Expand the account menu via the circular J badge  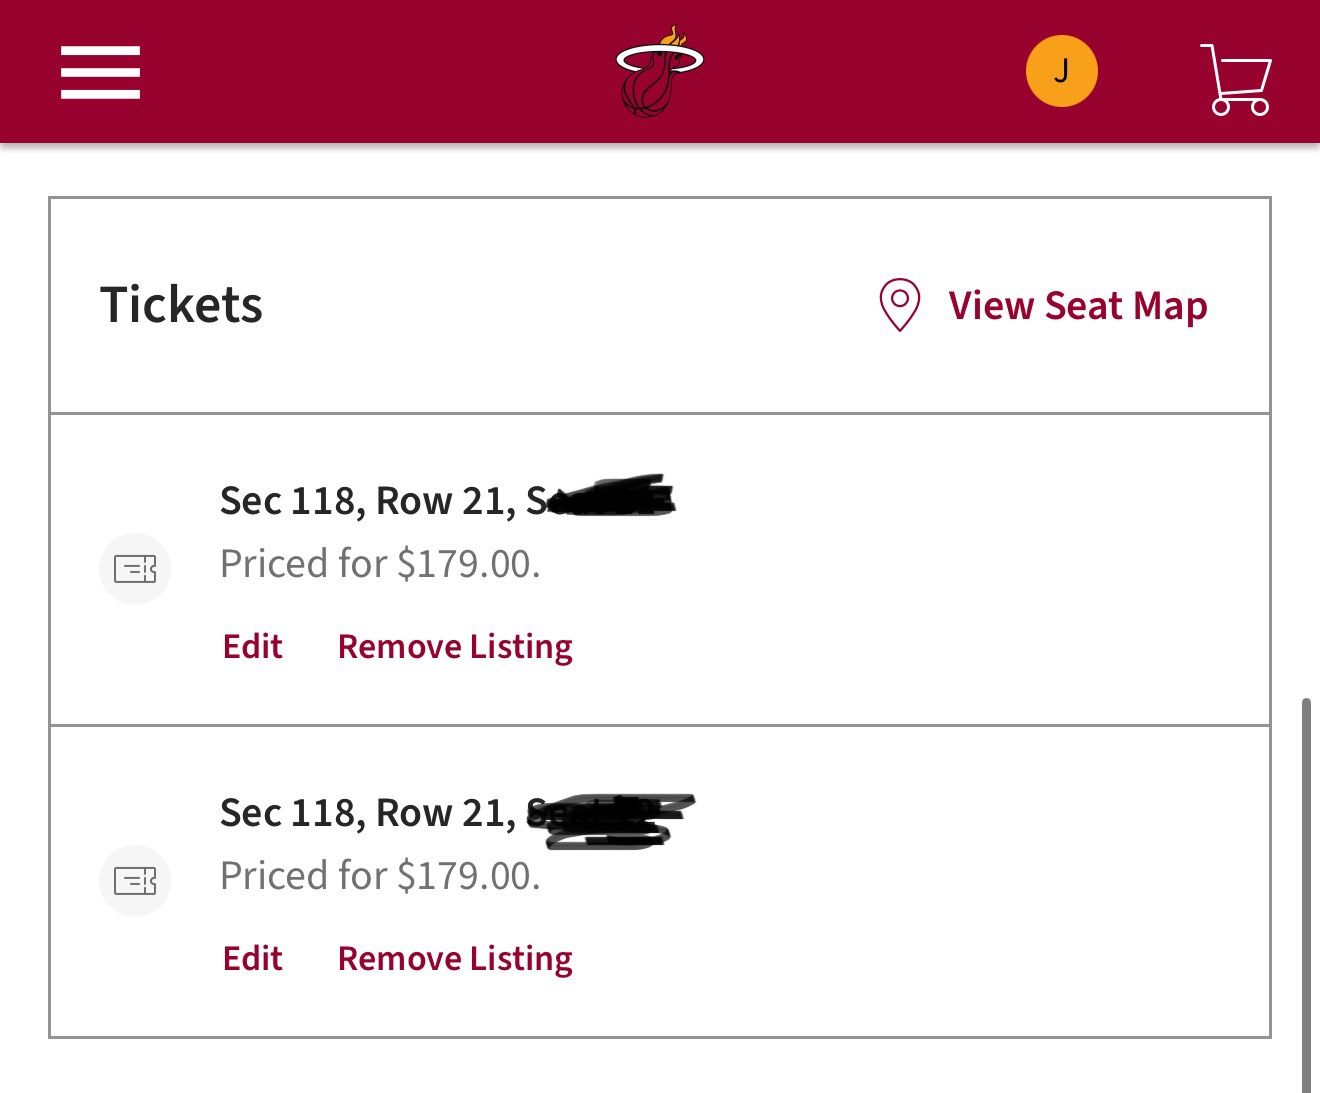click(1062, 70)
